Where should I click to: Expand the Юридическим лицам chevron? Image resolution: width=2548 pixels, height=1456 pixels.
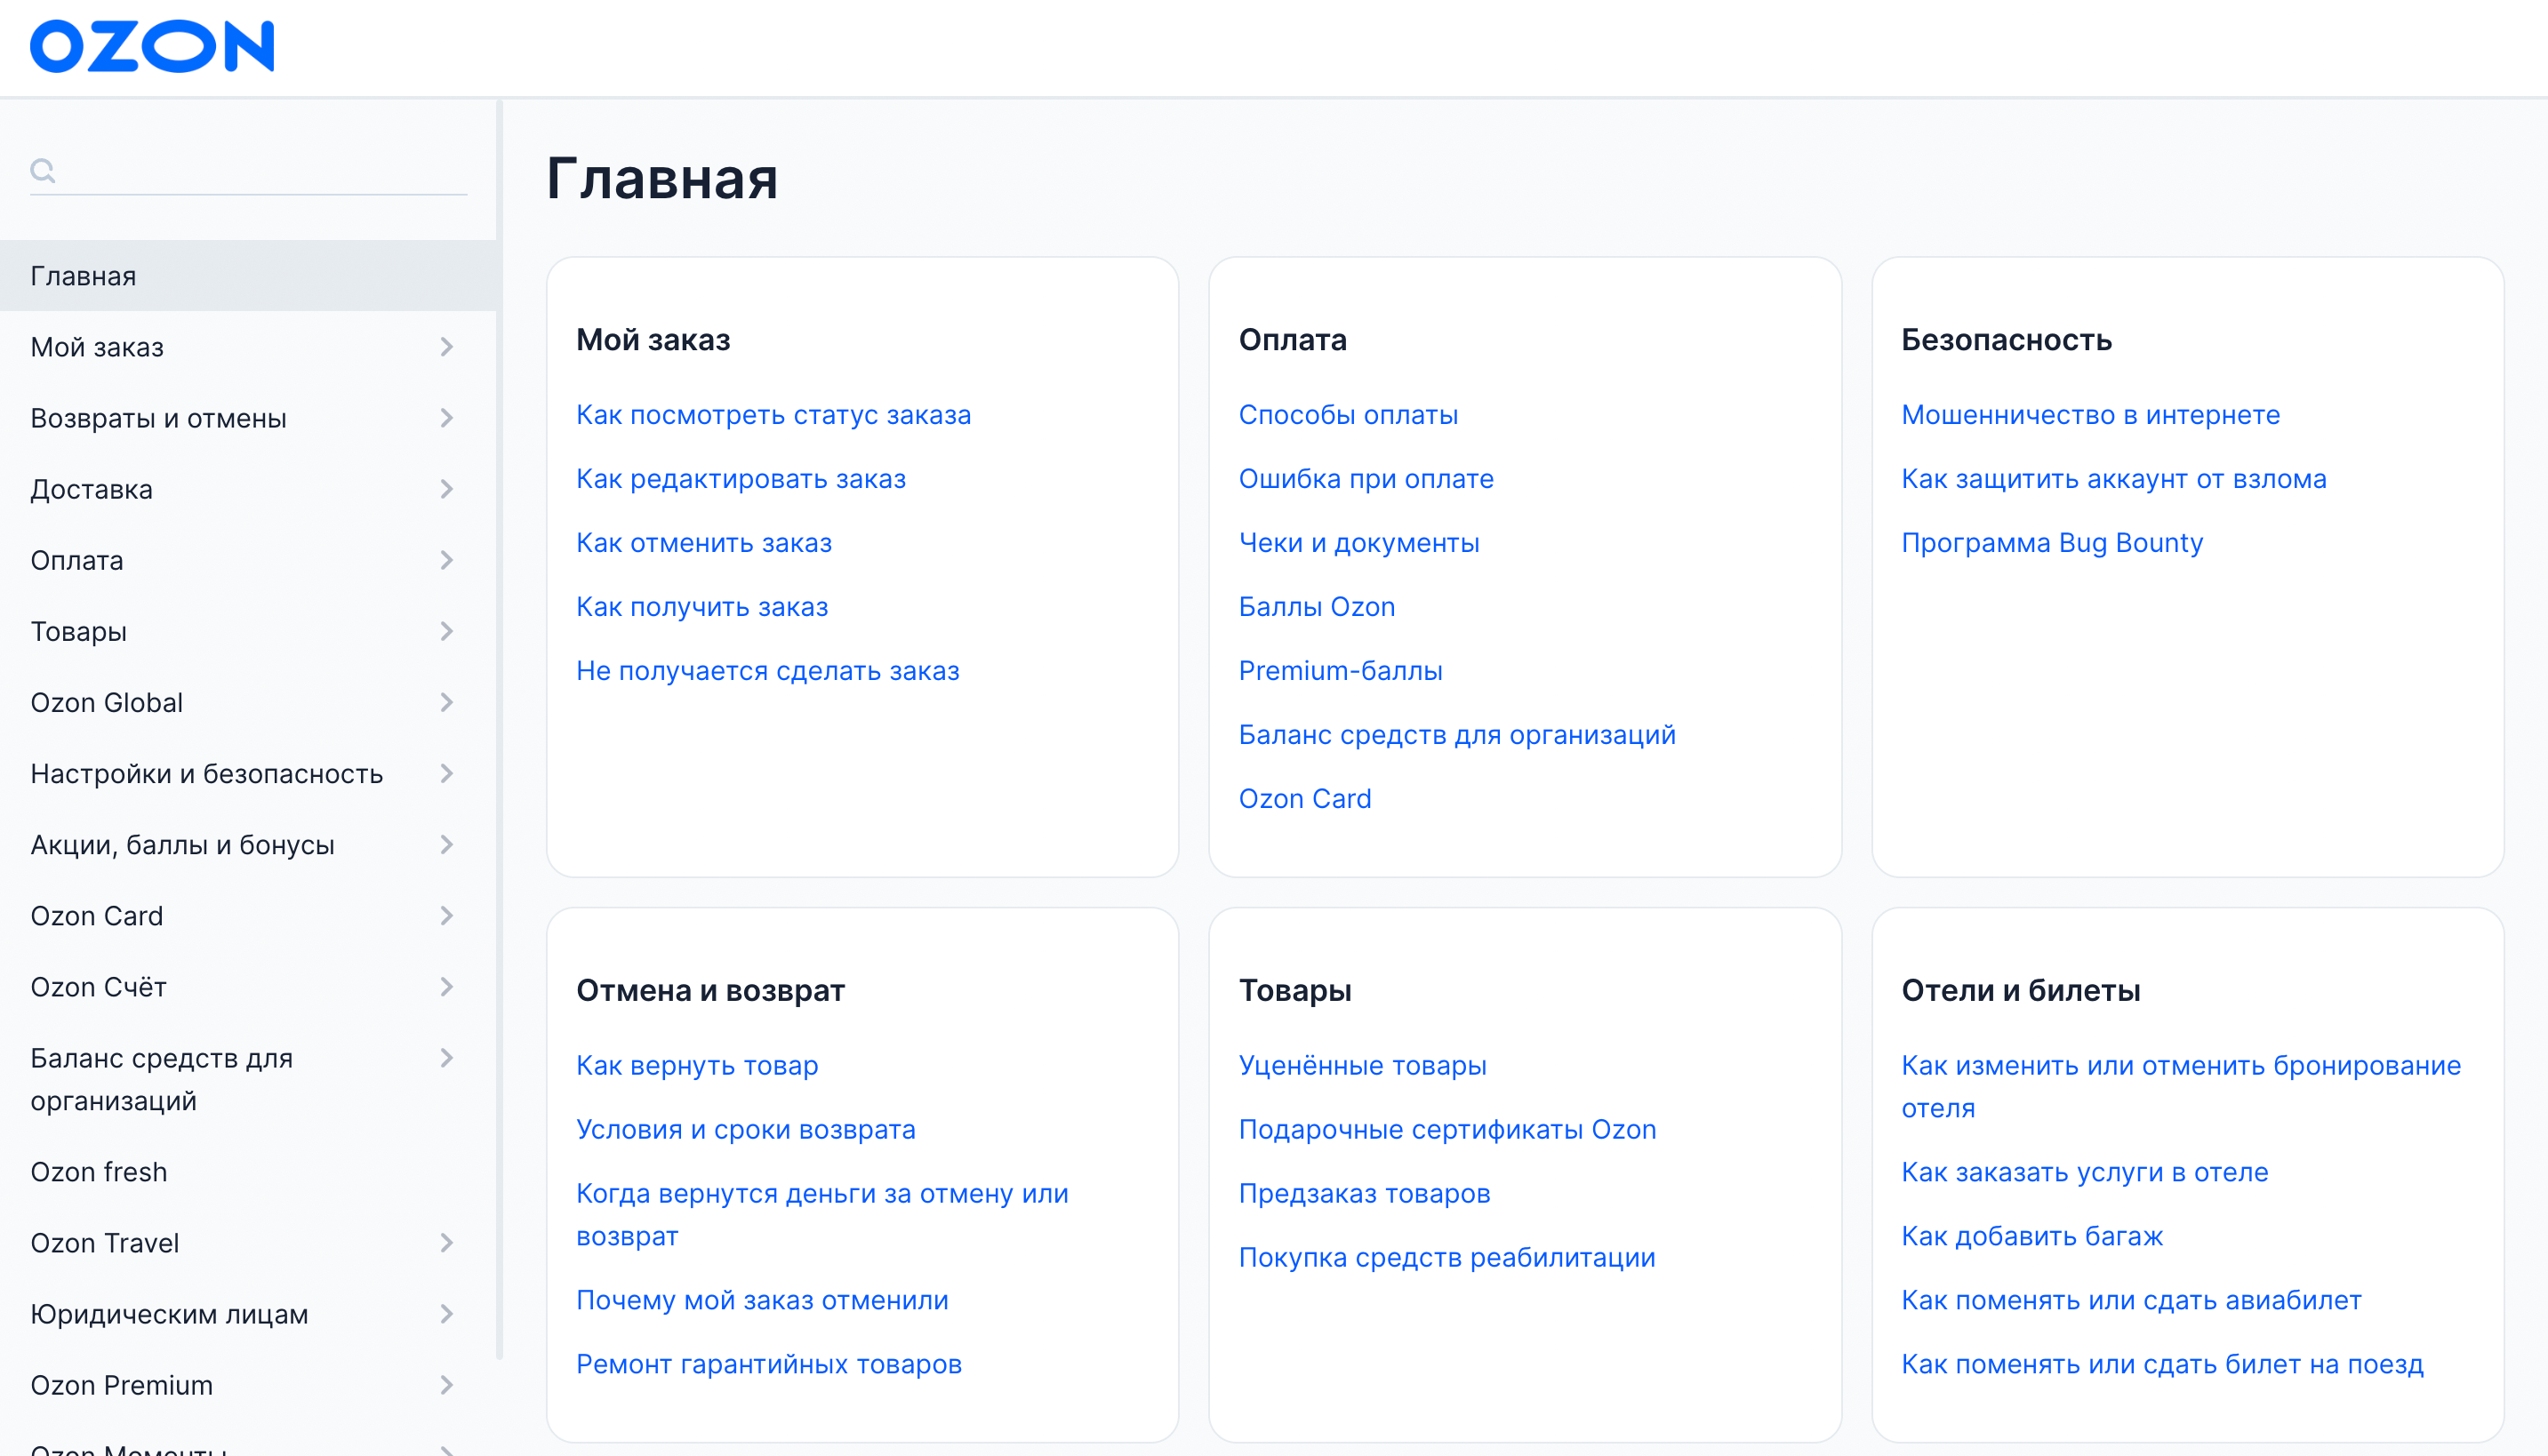coord(447,1314)
